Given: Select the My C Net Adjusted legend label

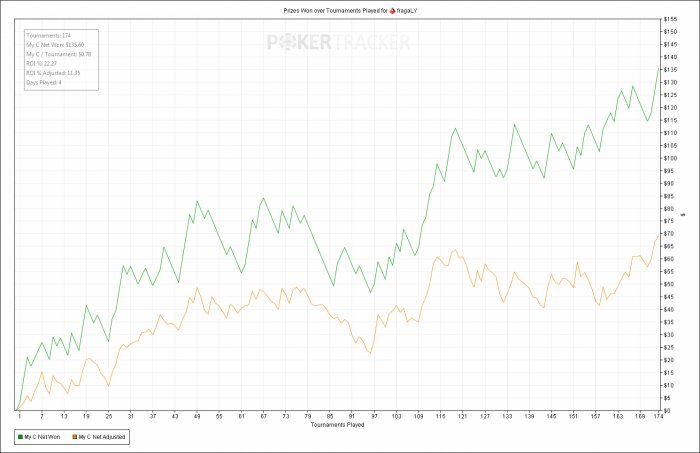Looking at the screenshot, I should point(102,437).
